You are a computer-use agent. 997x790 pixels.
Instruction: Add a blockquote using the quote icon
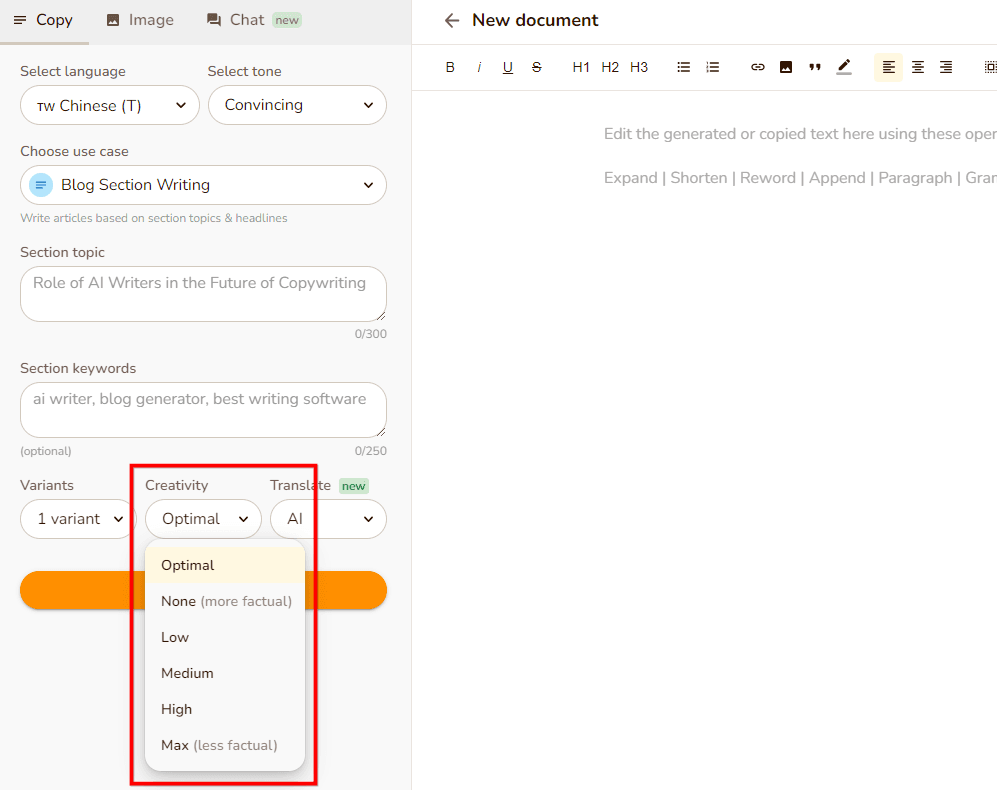(815, 67)
